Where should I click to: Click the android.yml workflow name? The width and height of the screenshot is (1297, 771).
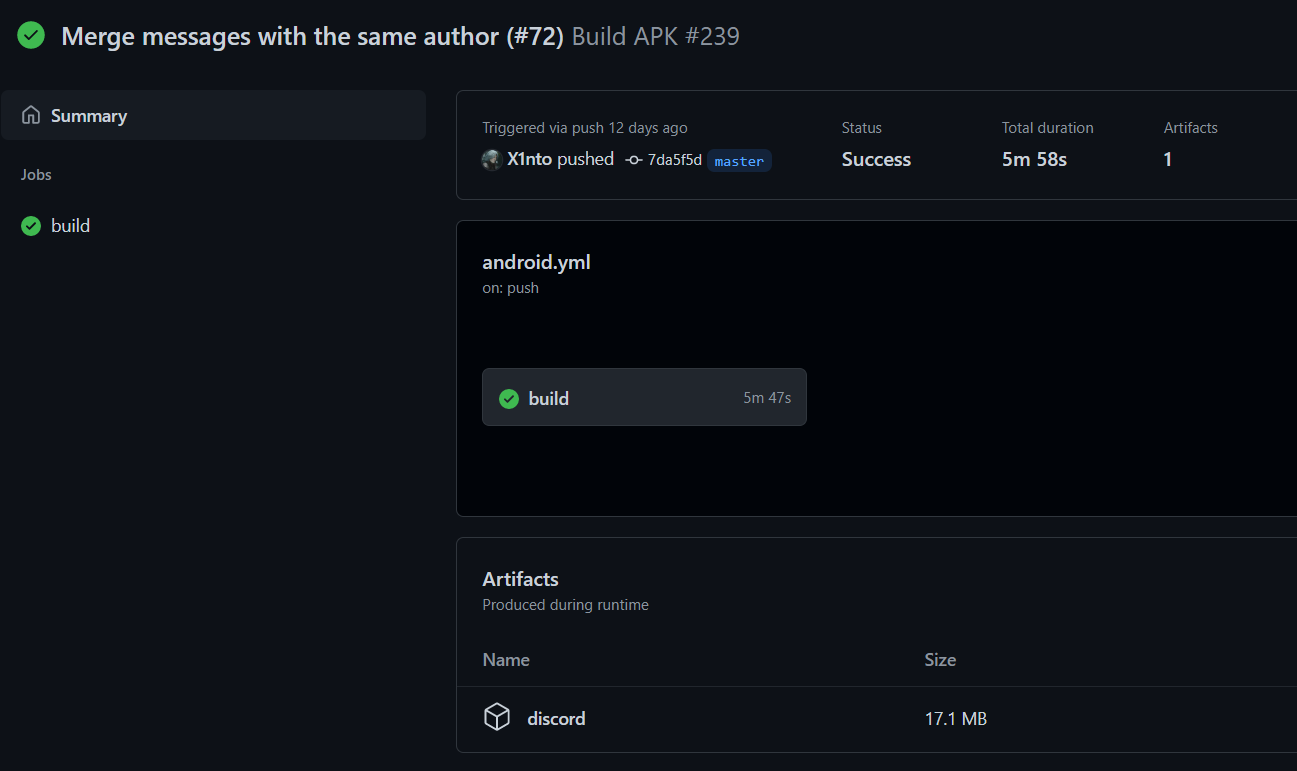click(x=536, y=261)
